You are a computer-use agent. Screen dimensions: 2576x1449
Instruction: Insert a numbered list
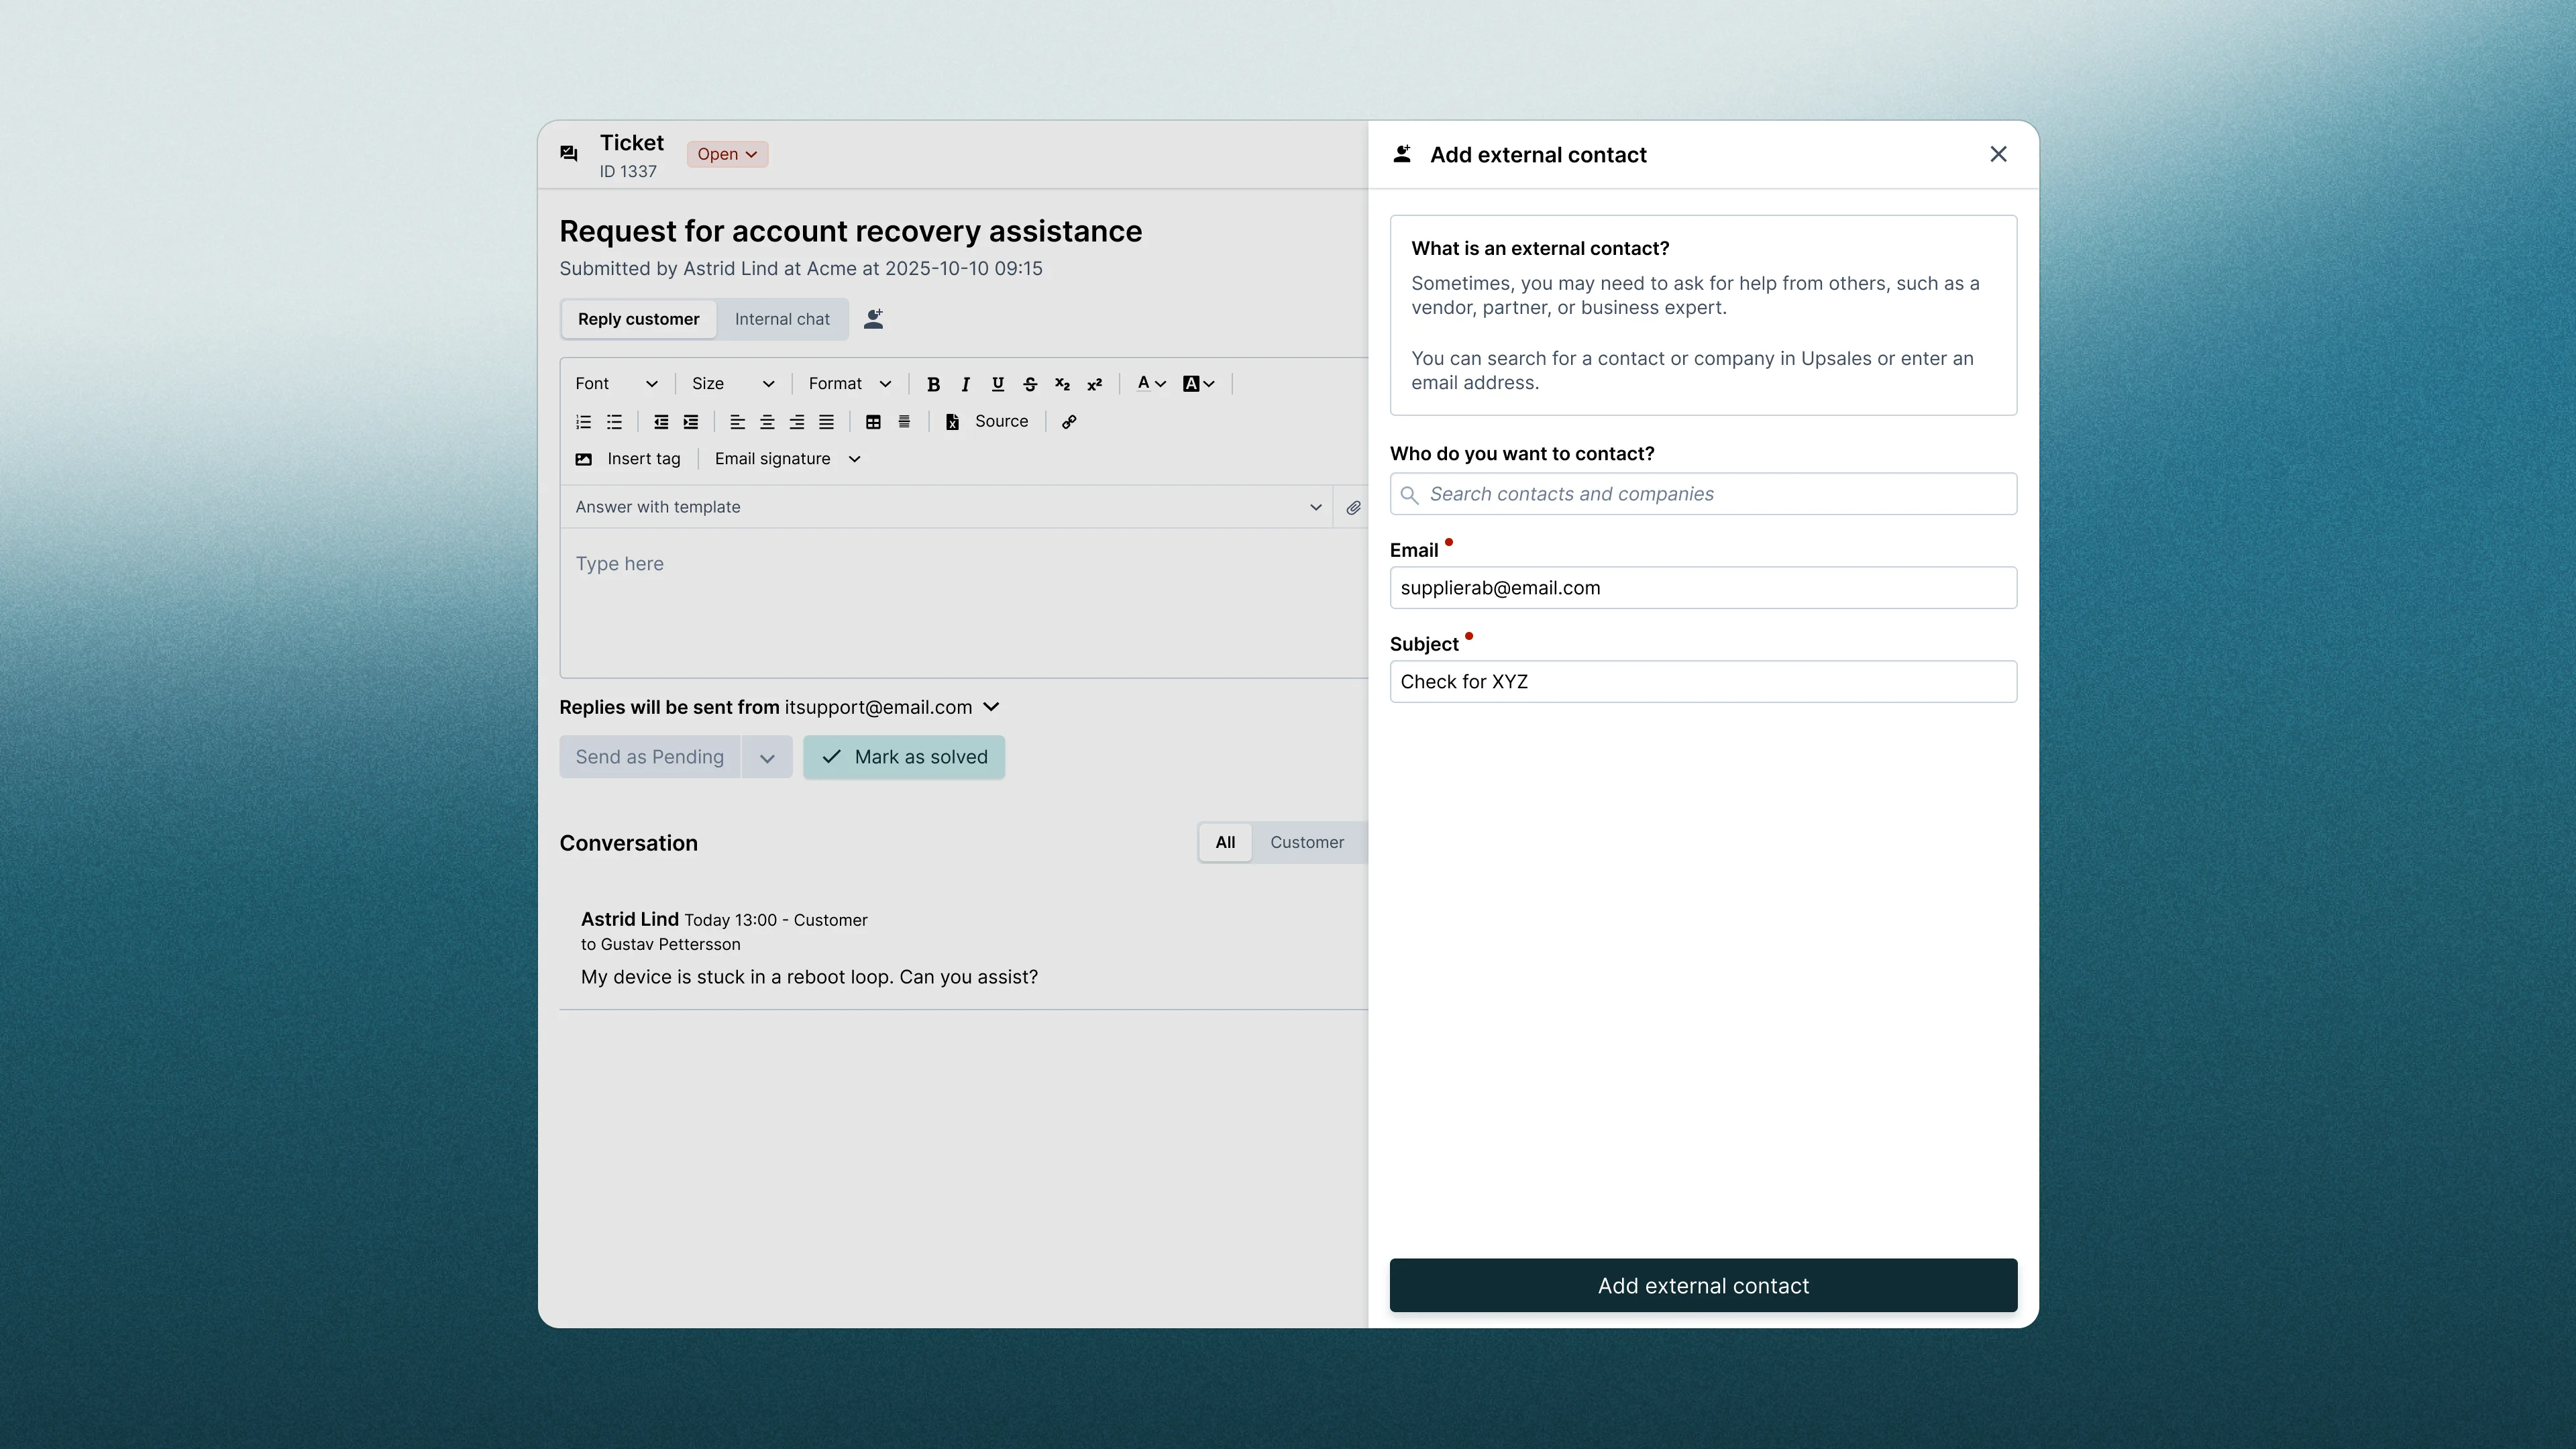point(584,422)
